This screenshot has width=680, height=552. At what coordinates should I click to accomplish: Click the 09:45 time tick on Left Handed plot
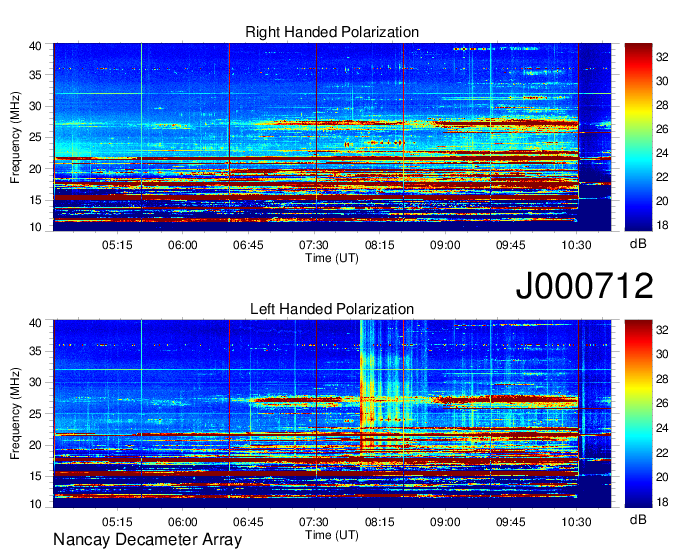pyautogui.click(x=510, y=522)
